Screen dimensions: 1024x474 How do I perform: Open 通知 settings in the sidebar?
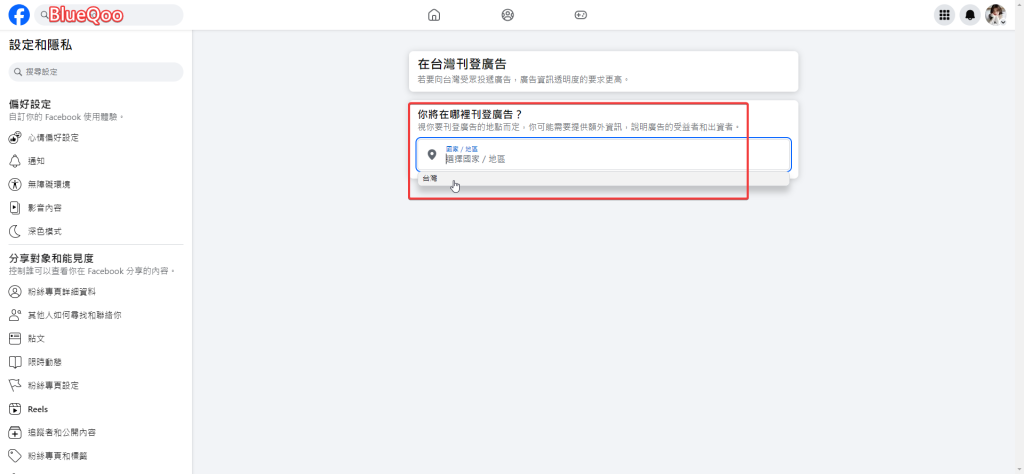(x=36, y=160)
